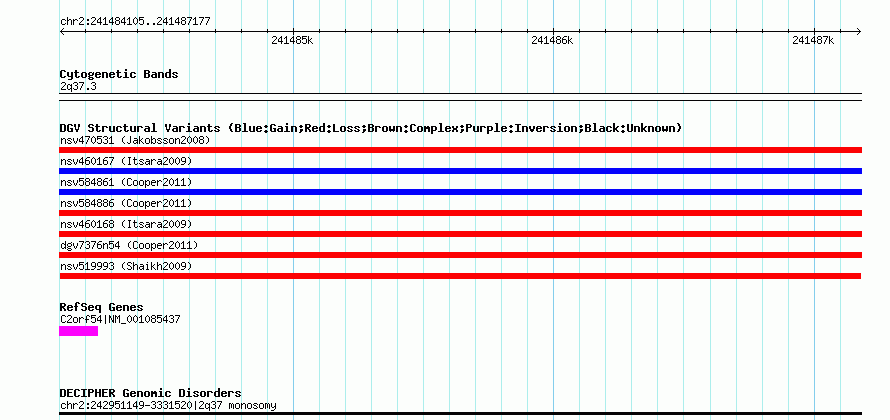The width and height of the screenshot is (890, 420).
Task: Click the nsv584886 (Cooper2011) label
Action: tap(126, 203)
